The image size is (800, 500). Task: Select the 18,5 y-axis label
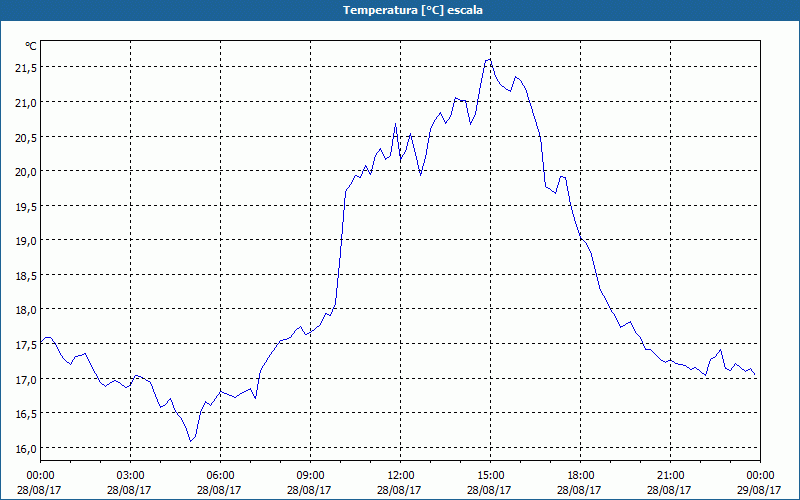[26, 276]
